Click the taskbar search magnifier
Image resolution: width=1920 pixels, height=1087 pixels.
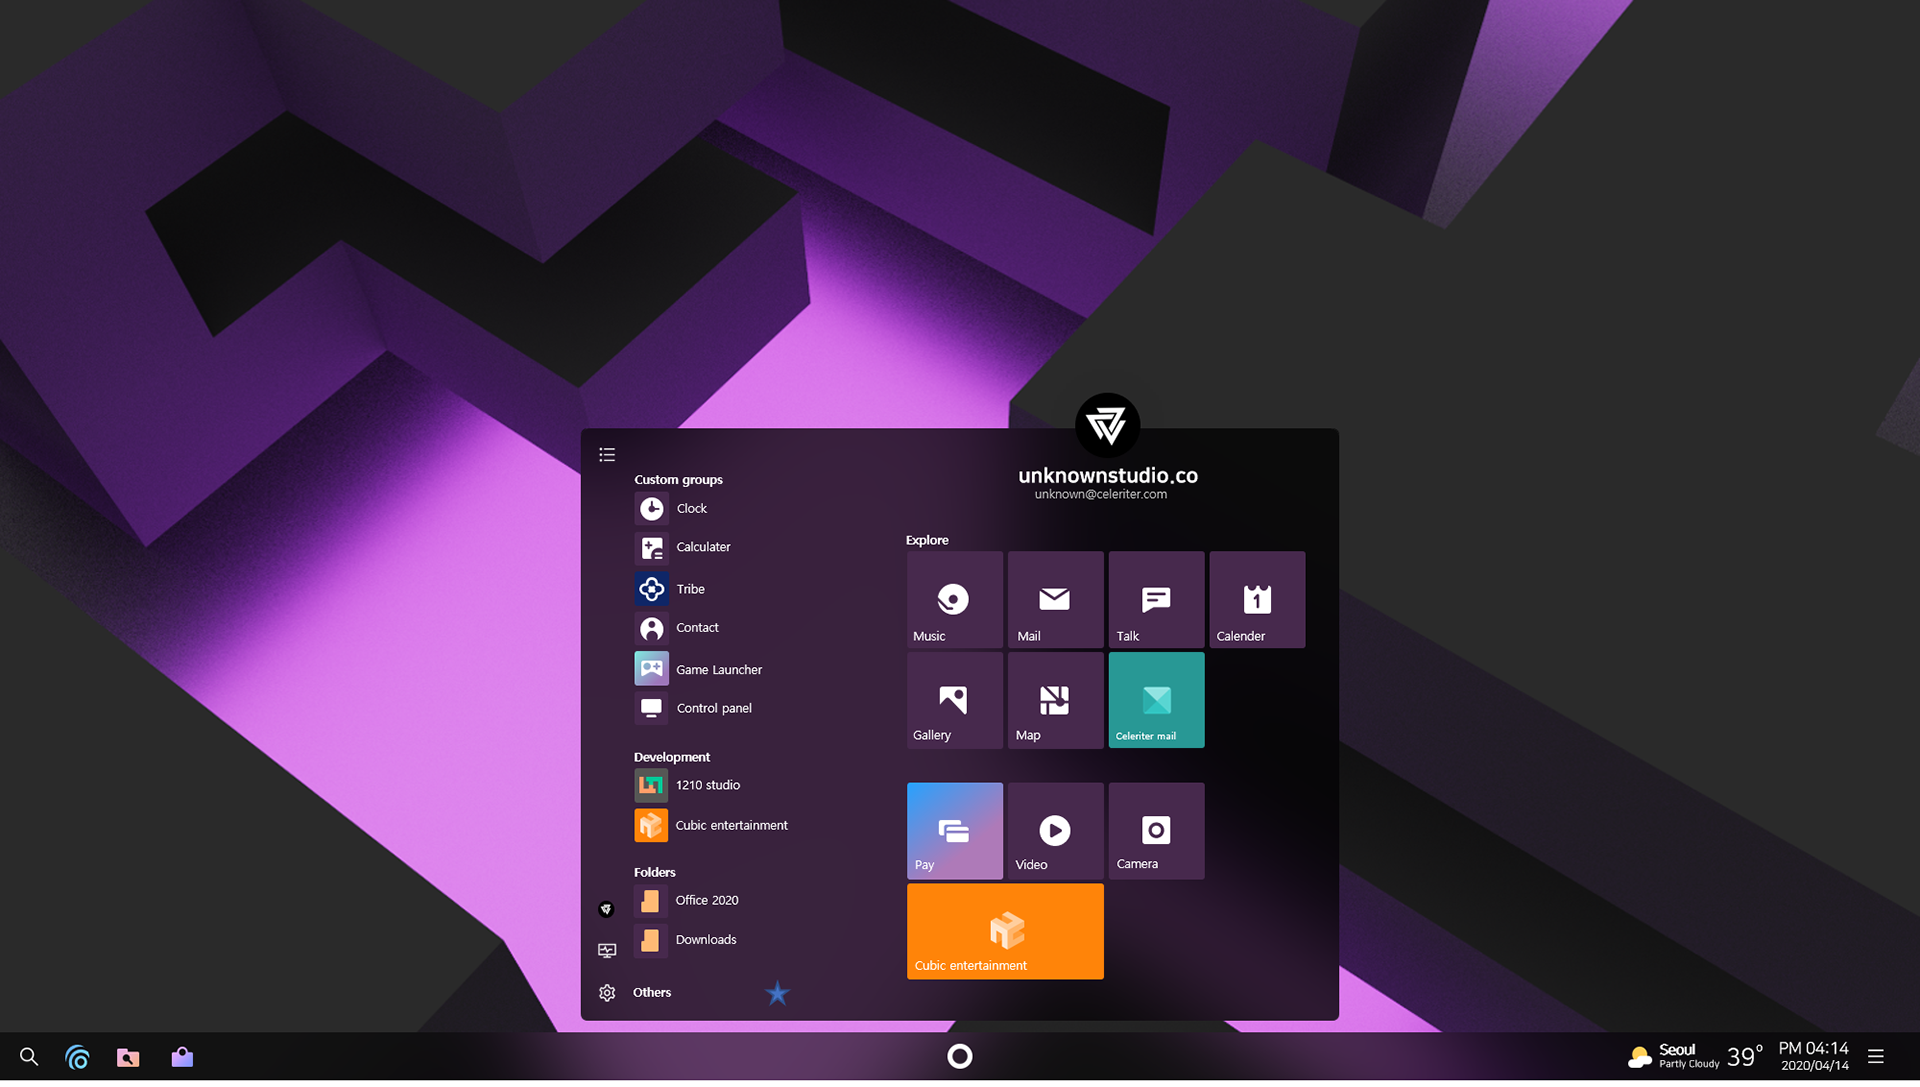coord(29,1057)
